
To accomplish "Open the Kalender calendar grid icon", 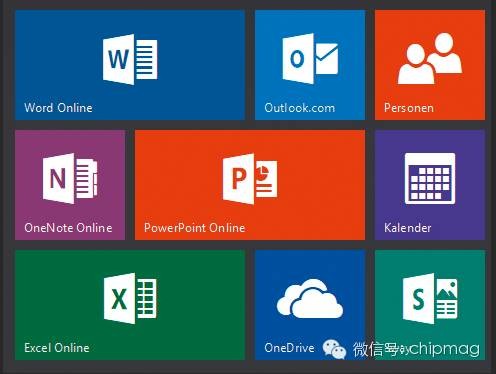I will 430,178.
